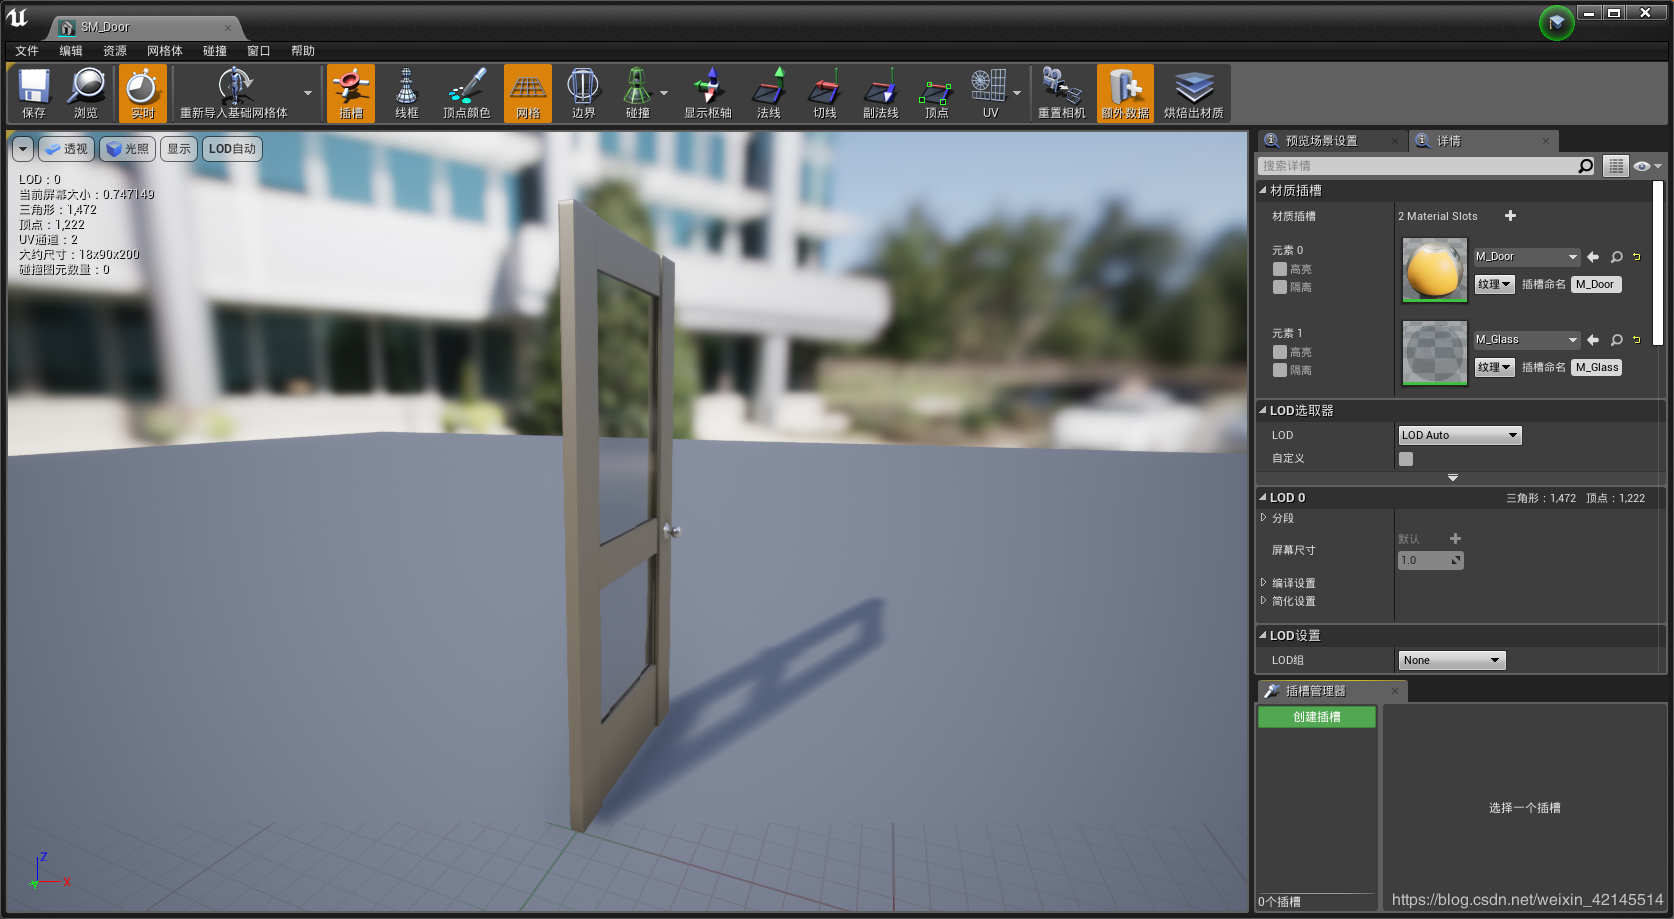Open the viewport options dropdown arrow
The height and width of the screenshot is (919, 1674).
point(23,149)
